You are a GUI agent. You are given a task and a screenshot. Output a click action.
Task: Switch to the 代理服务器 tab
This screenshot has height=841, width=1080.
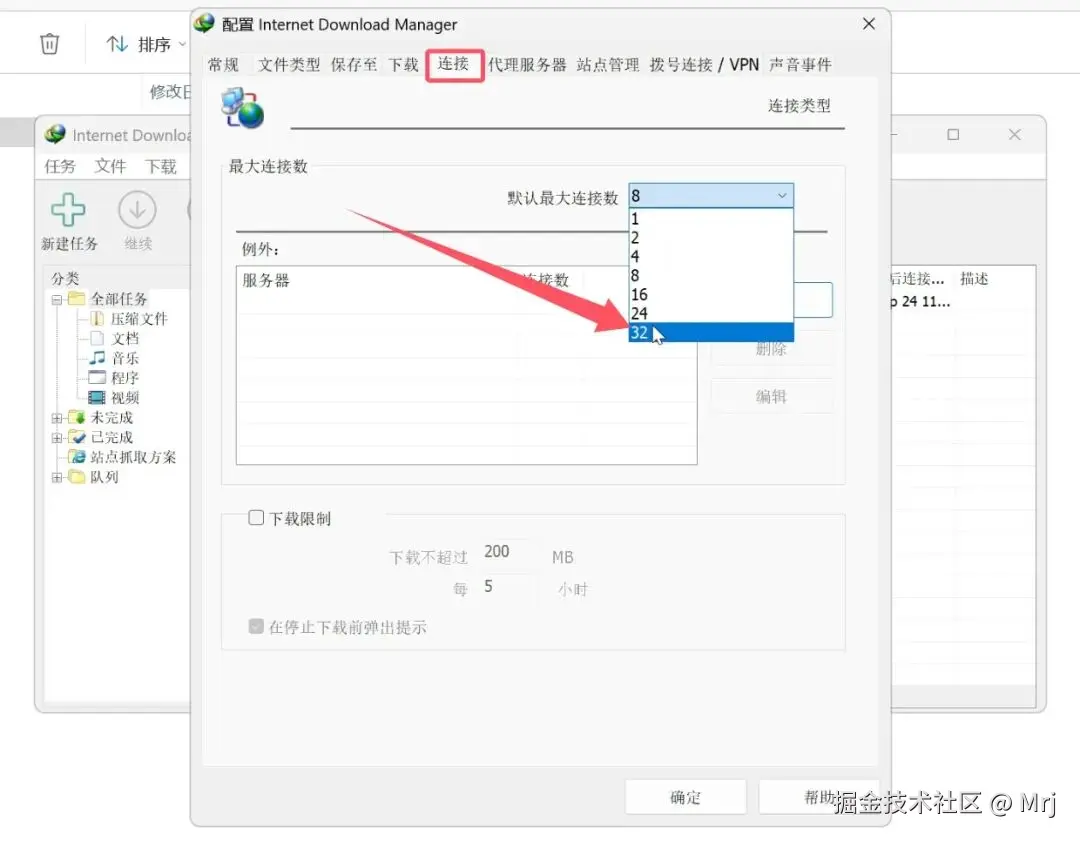pos(528,65)
